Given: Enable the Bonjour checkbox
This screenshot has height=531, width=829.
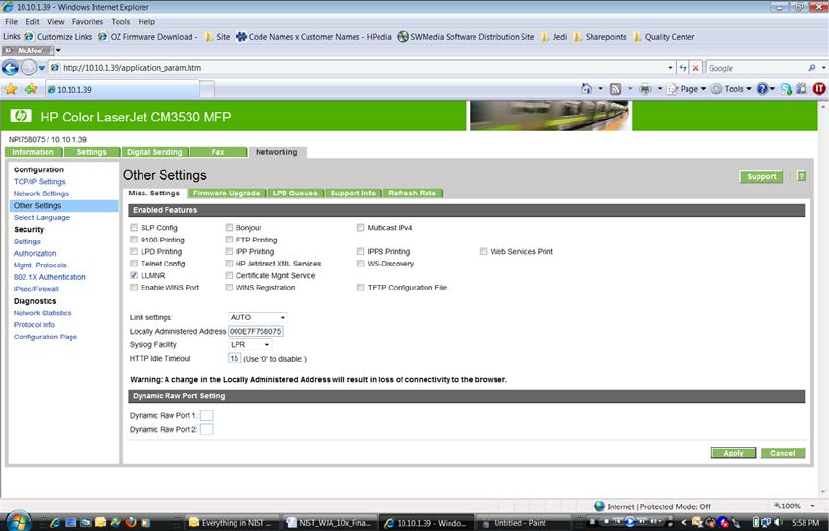Looking at the screenshot, I should pos(229,227).
